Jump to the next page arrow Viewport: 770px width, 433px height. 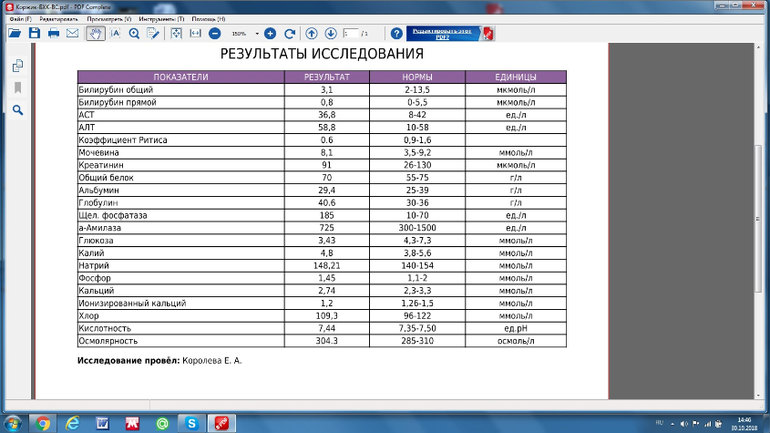331,34
